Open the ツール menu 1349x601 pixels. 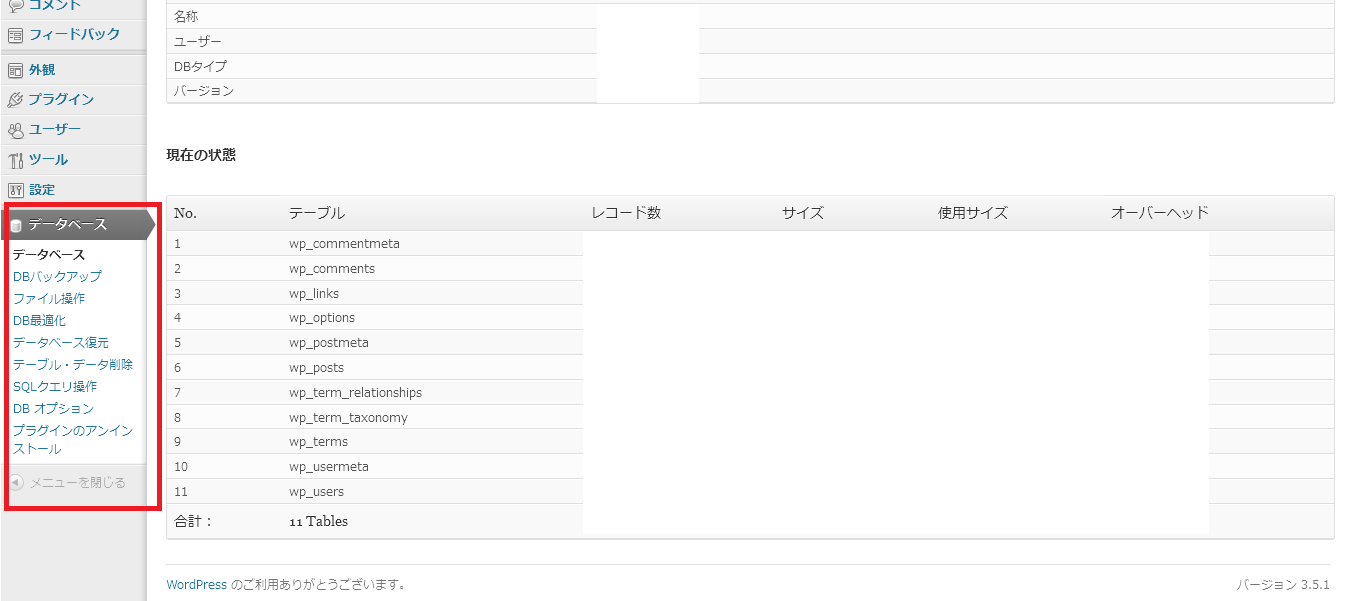tap(48, 160)
